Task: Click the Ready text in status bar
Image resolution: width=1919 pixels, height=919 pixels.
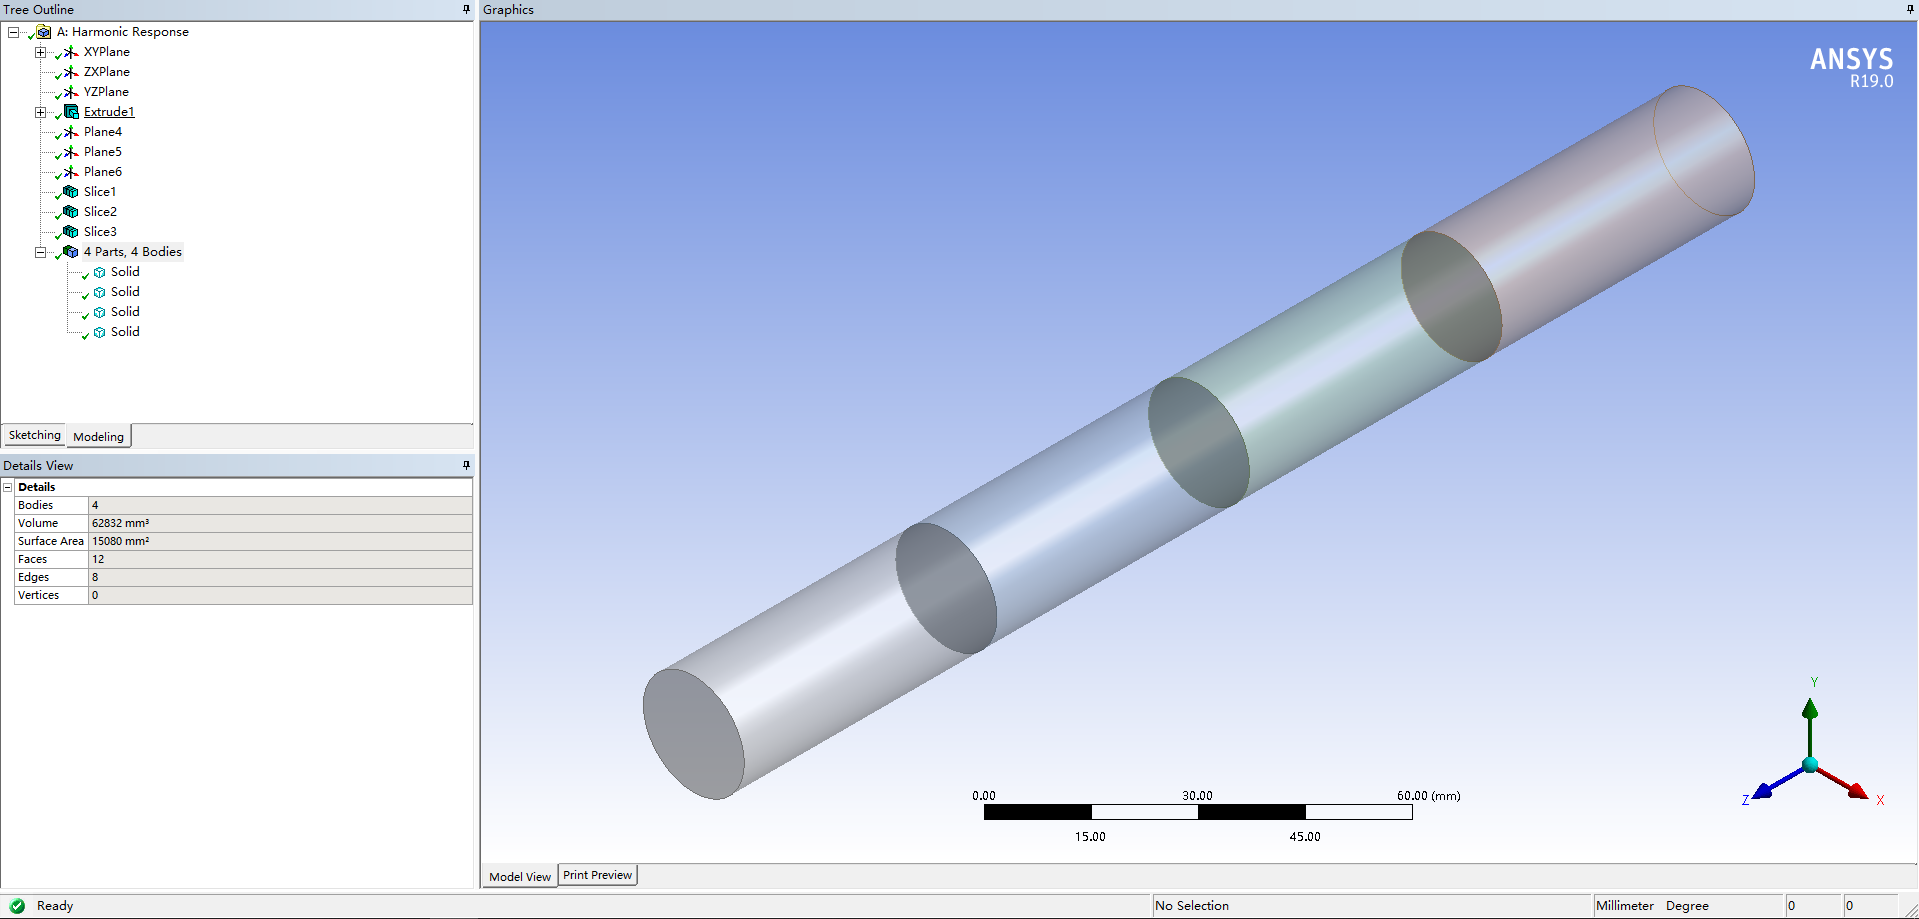Action: pos(55,906)
